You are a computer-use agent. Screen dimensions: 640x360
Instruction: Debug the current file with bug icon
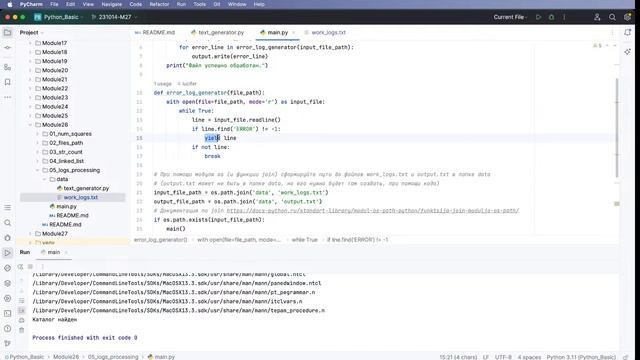click(551, 17)
